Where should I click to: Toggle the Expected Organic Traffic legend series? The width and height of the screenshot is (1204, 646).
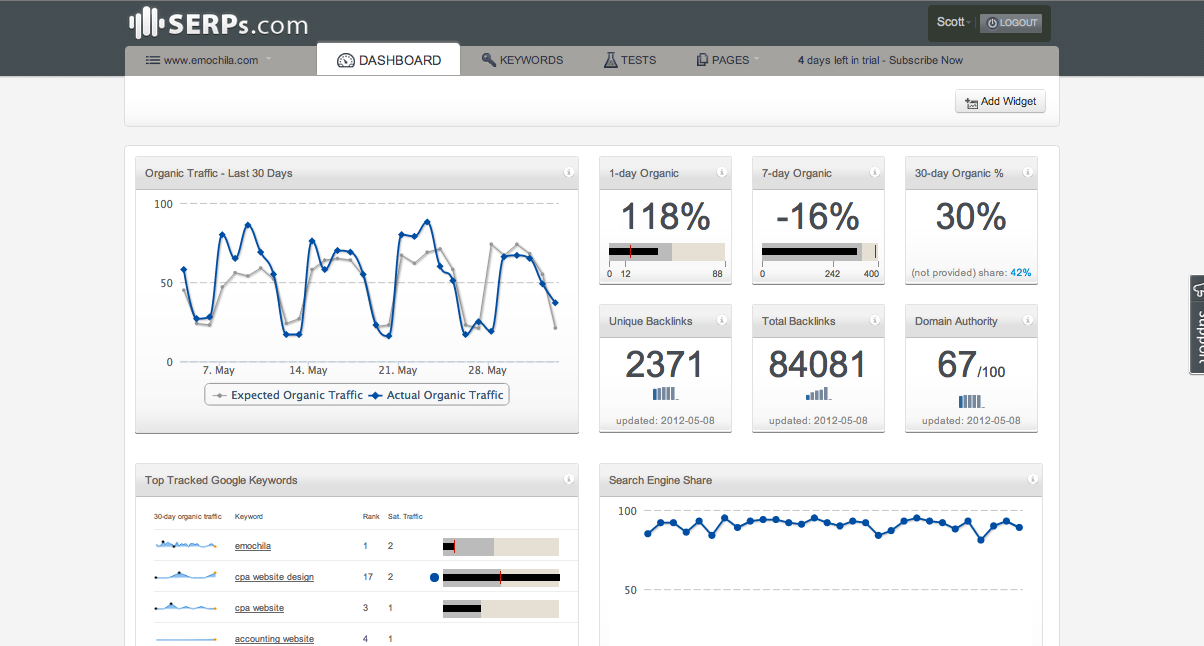click(x=287, y=395)
